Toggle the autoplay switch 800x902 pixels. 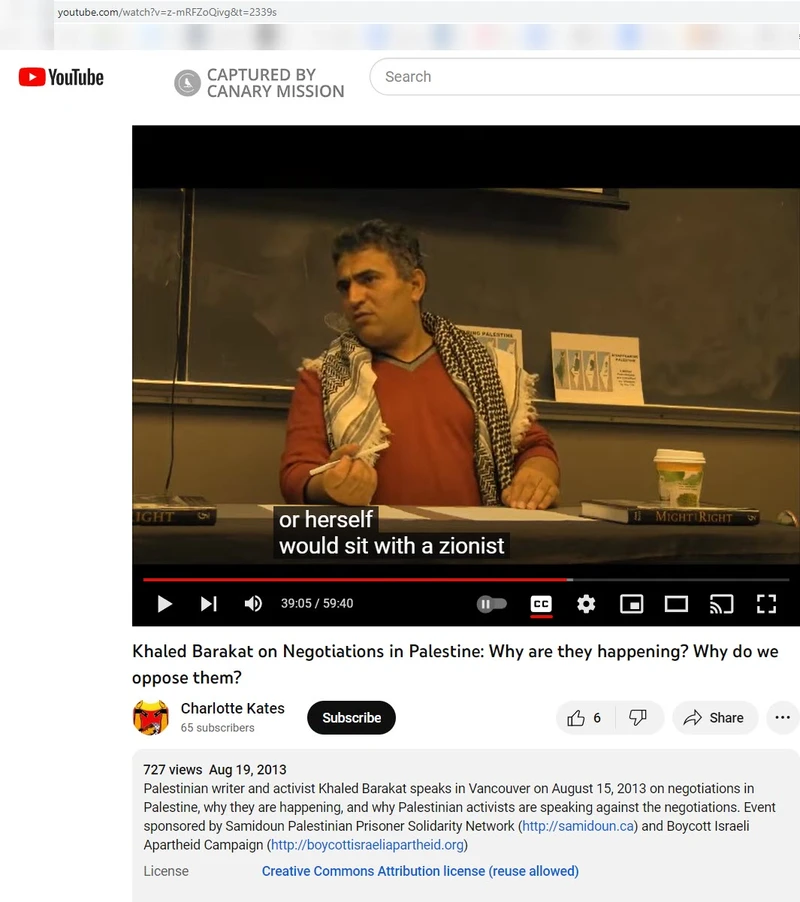492,604
